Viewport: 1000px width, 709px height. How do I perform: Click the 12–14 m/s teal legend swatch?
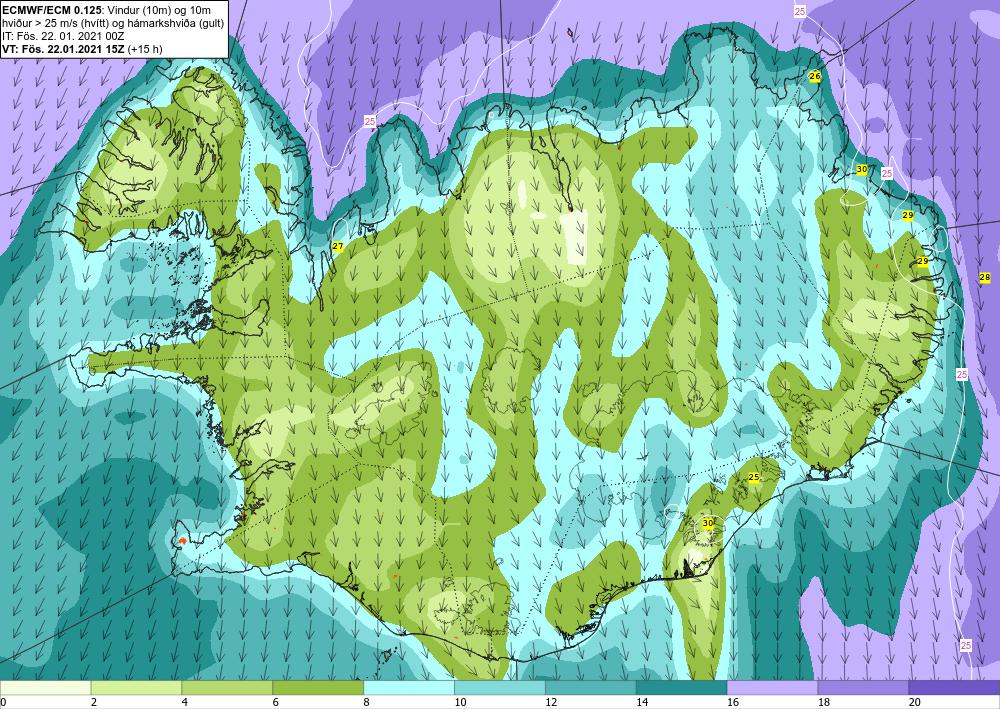coord(591,688)
